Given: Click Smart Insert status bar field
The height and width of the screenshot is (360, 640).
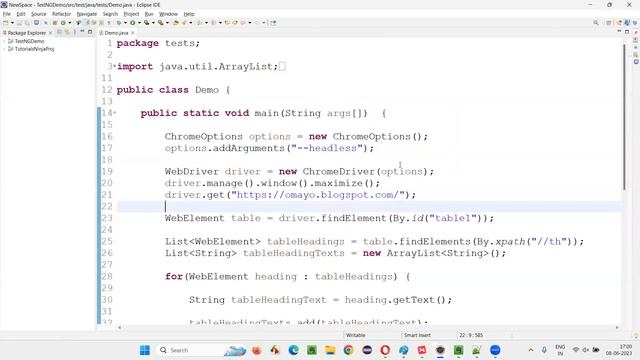Looking at the screenshot, I should click(x=417, y=335).
